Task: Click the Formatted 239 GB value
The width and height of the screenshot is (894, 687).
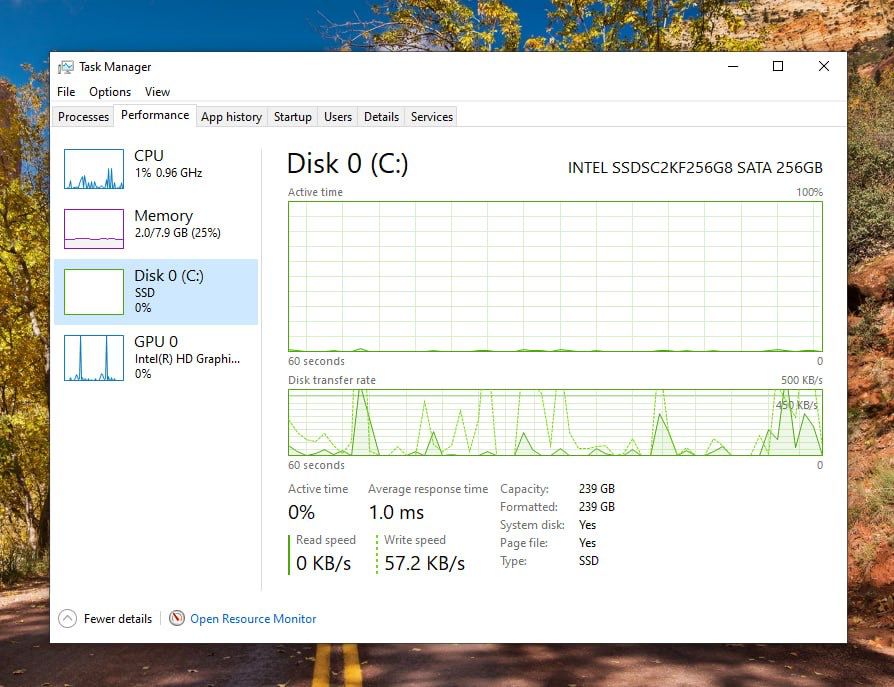Action: tap(597, 507)
